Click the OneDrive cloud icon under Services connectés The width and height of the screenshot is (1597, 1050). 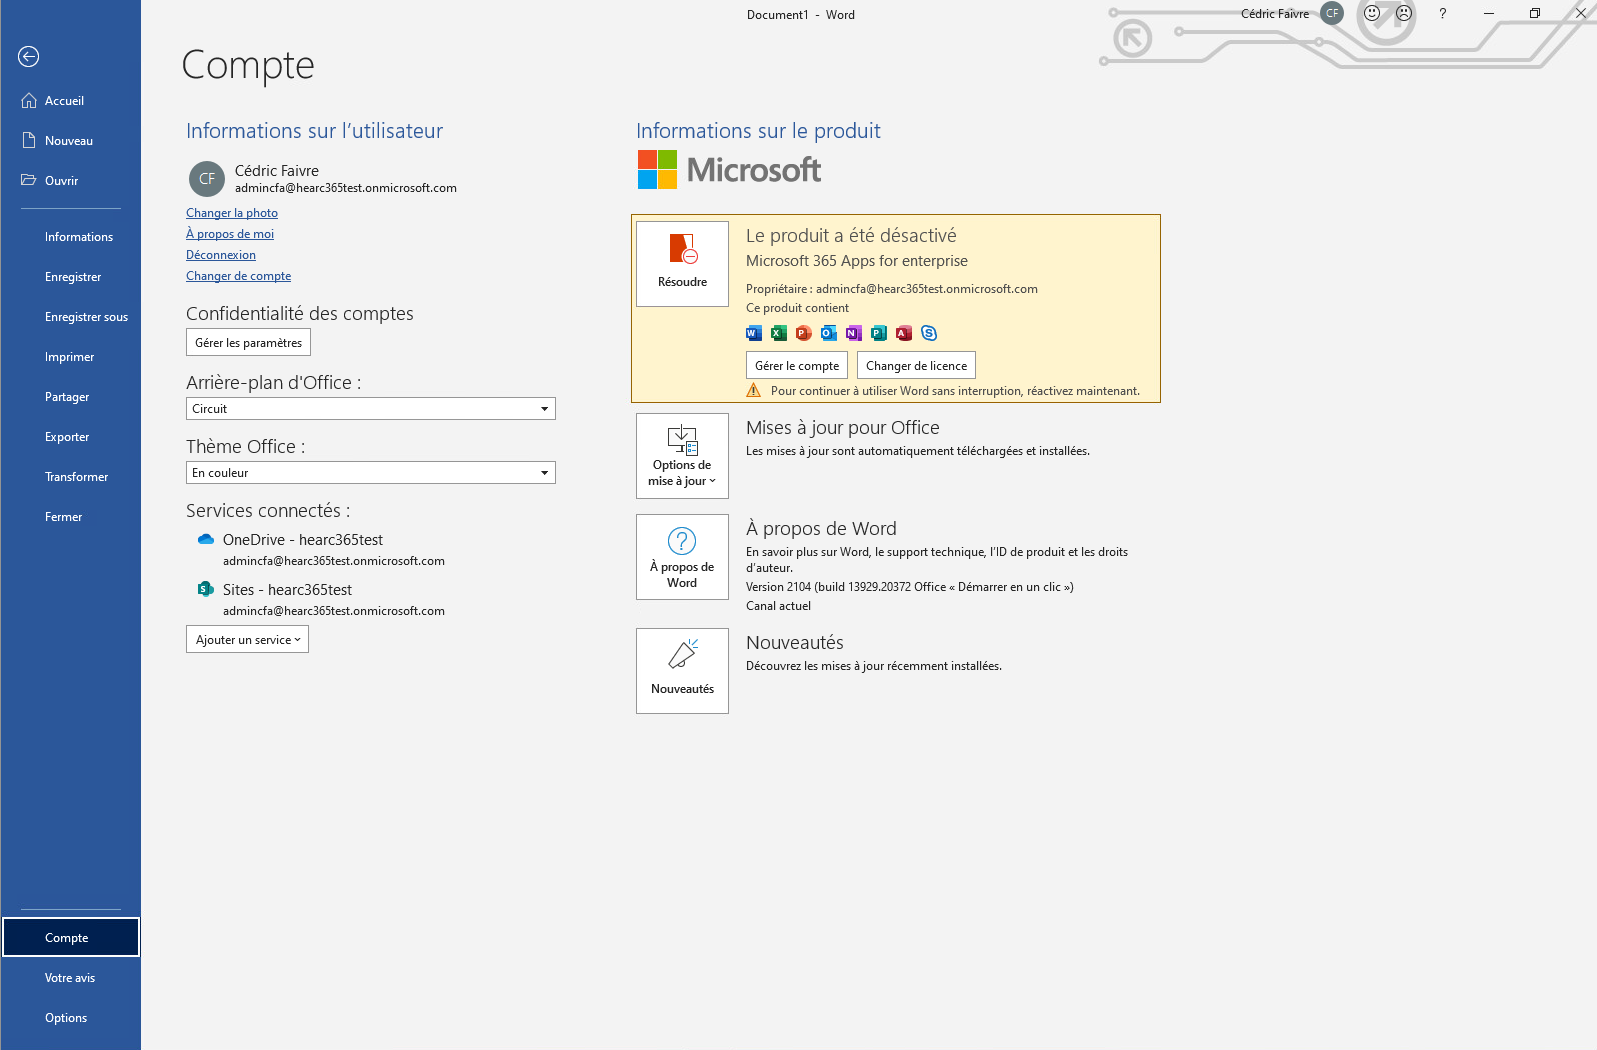click(x=206, y=539)
